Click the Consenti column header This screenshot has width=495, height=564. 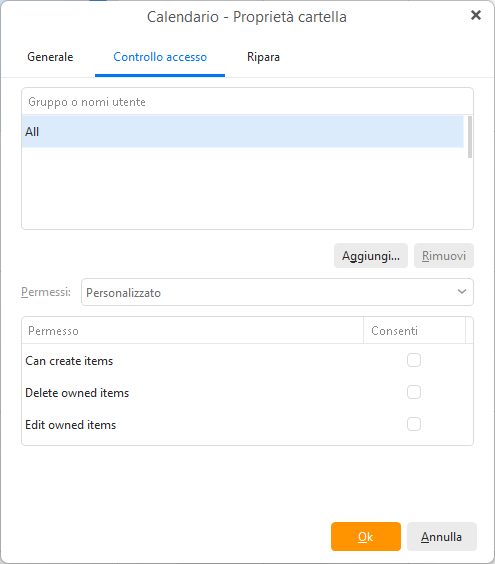(x=414, y=331)
